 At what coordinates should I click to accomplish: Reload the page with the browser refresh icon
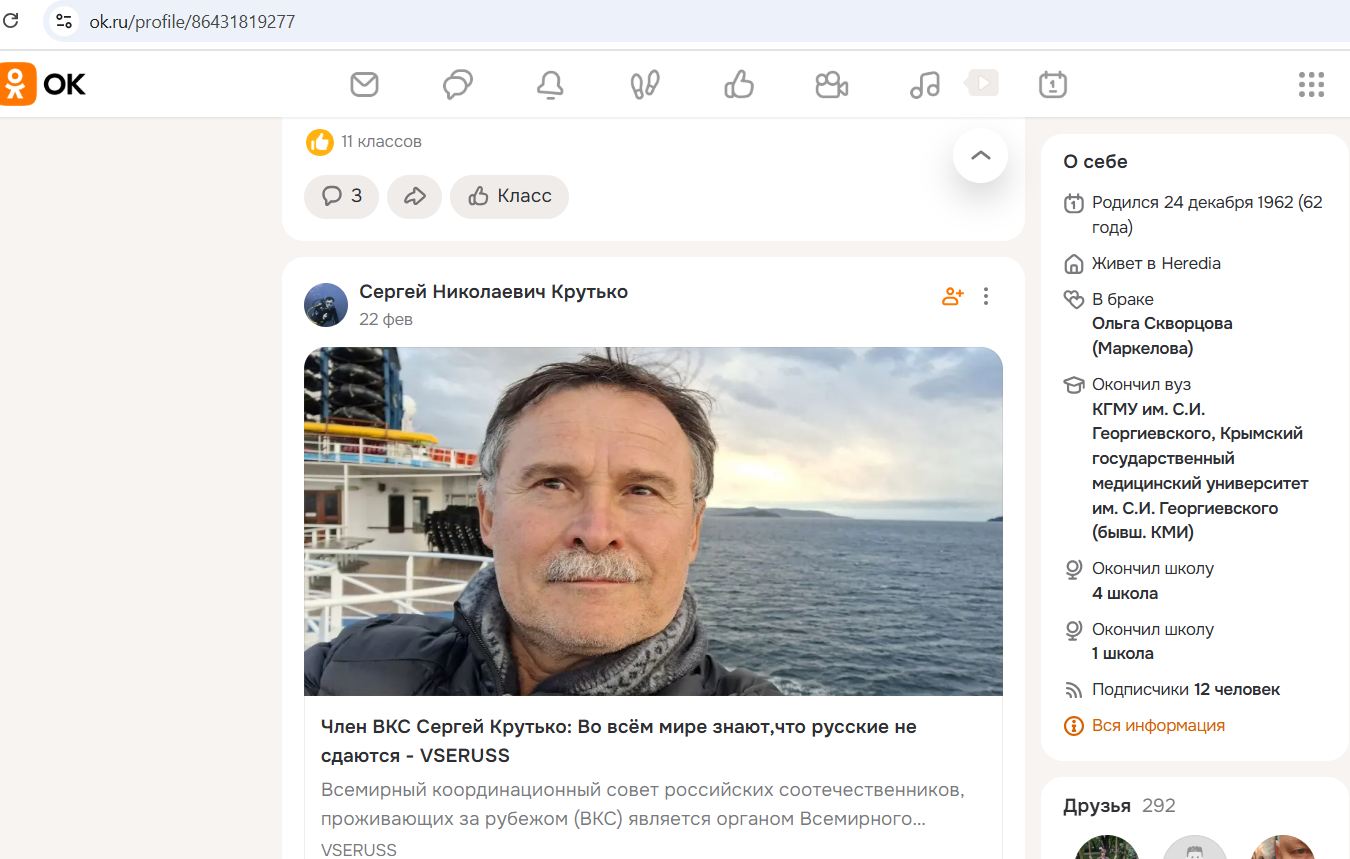[x=11, y=20]
